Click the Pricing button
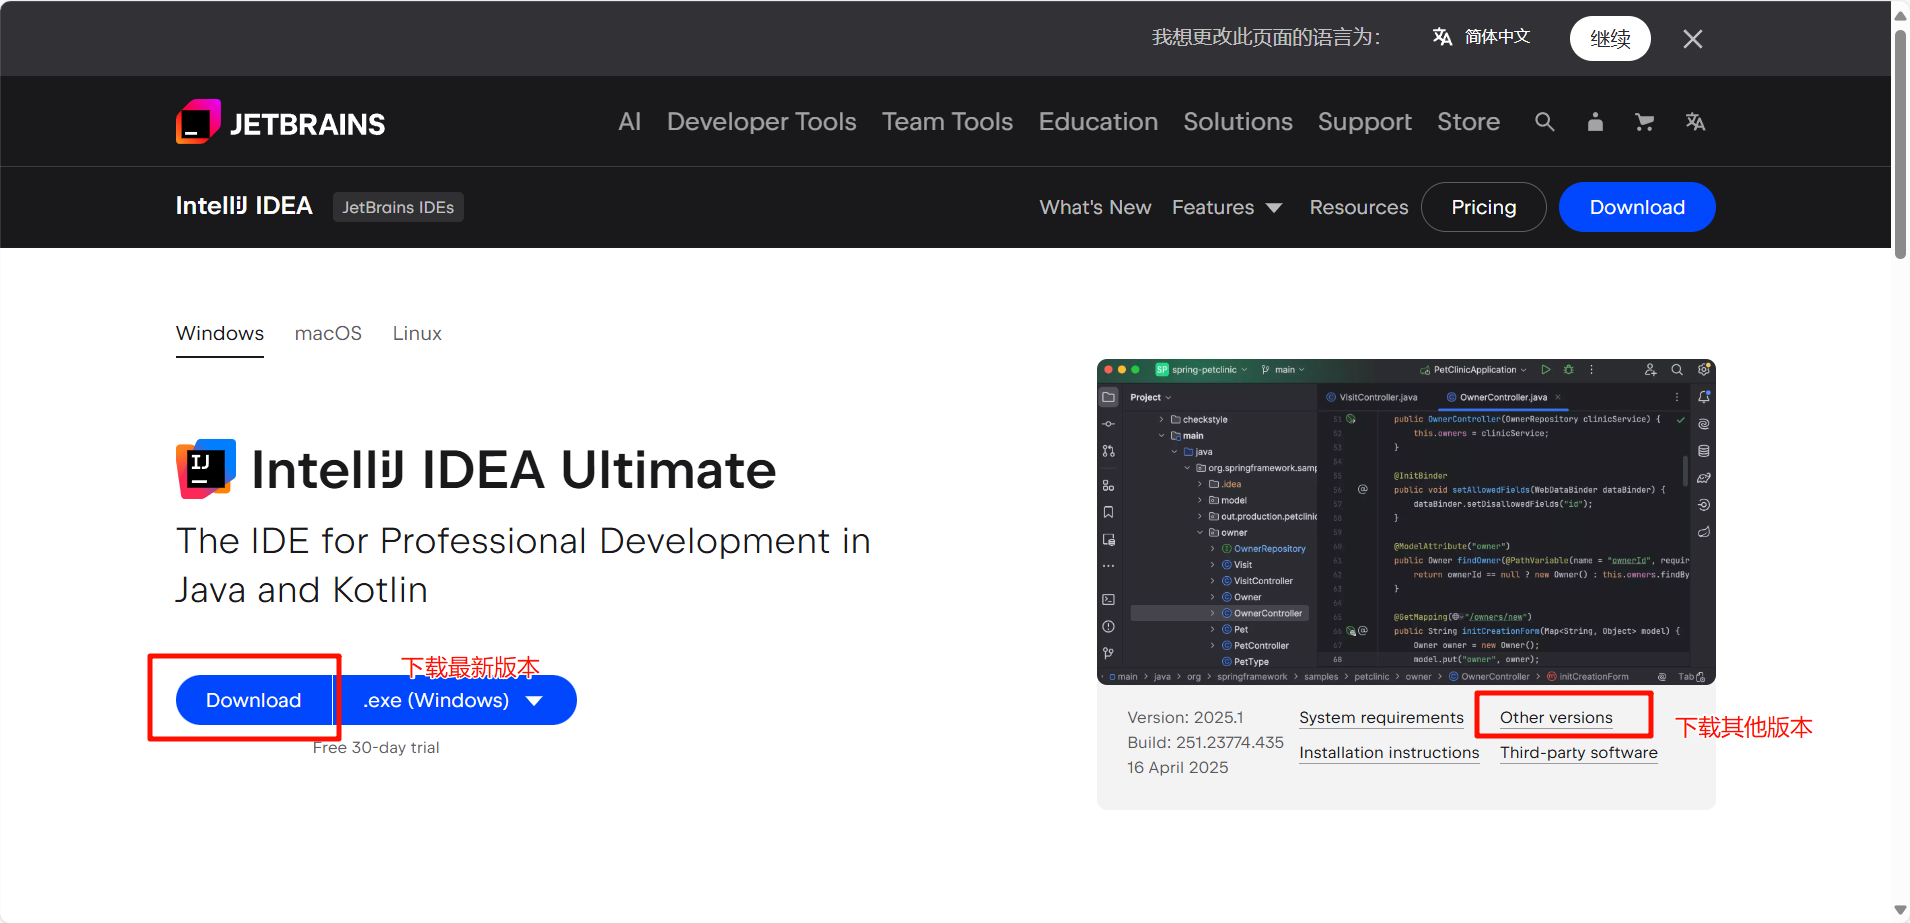The width and height of the screenshot is (1910, 923). (1484, 207)
